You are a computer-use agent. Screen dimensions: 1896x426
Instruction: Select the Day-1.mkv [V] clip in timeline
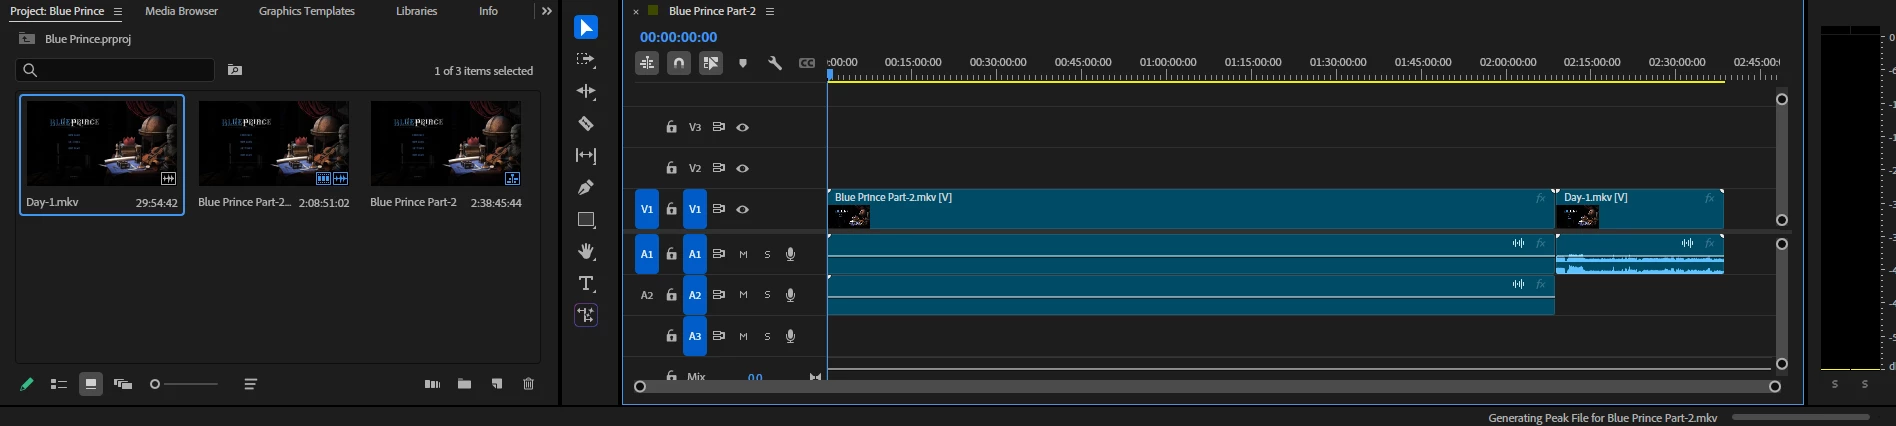[x=1639, y=209]
